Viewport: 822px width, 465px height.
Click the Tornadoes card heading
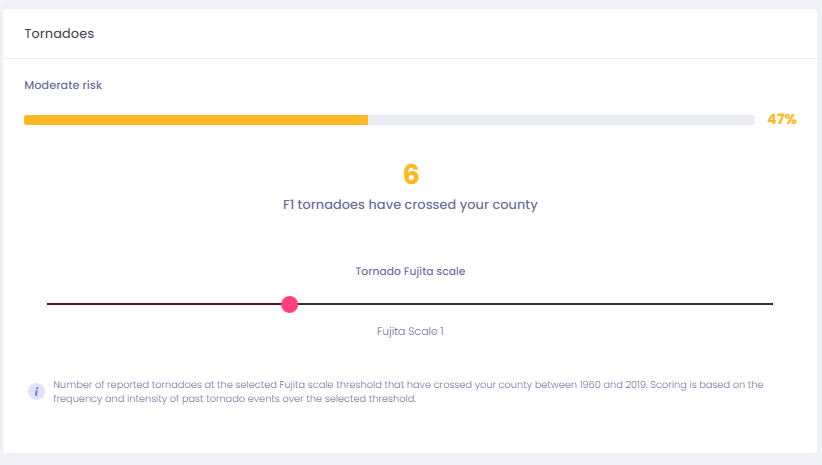[x=59, y=34]
